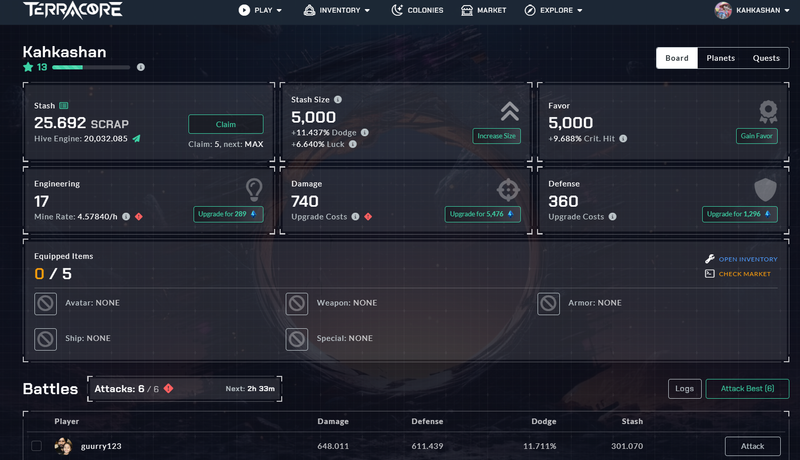Click the Attack Best button

pyautogui.click(x=747, y=389)
